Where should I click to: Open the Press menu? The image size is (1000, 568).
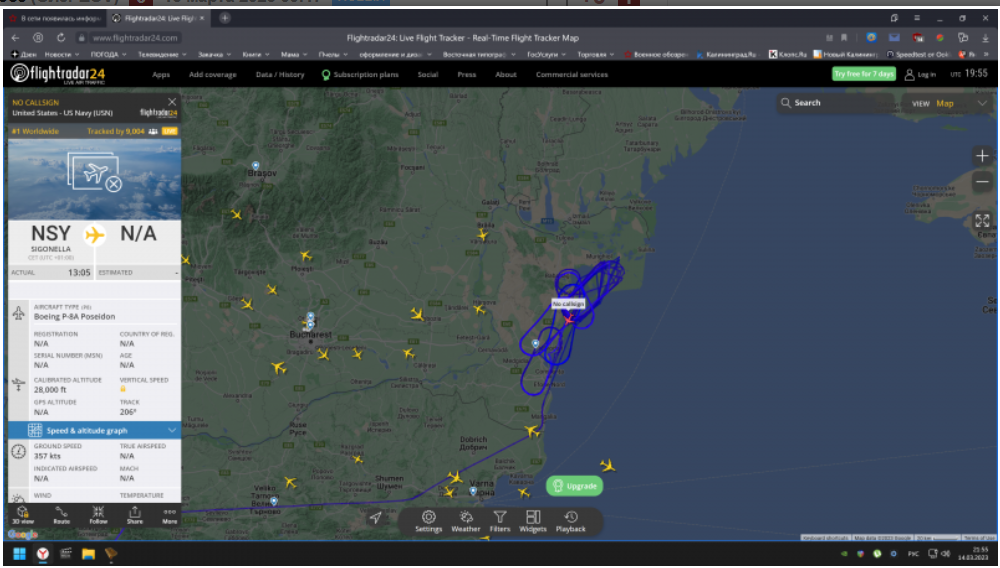[467, 75]
